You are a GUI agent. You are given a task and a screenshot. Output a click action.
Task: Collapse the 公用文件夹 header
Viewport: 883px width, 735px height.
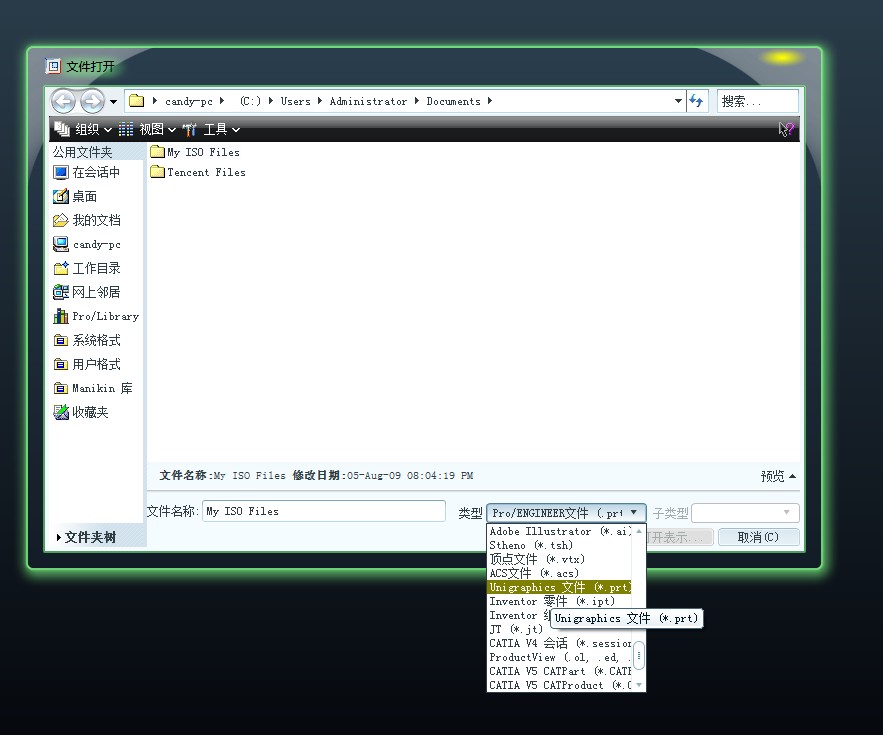click(83, 152)
